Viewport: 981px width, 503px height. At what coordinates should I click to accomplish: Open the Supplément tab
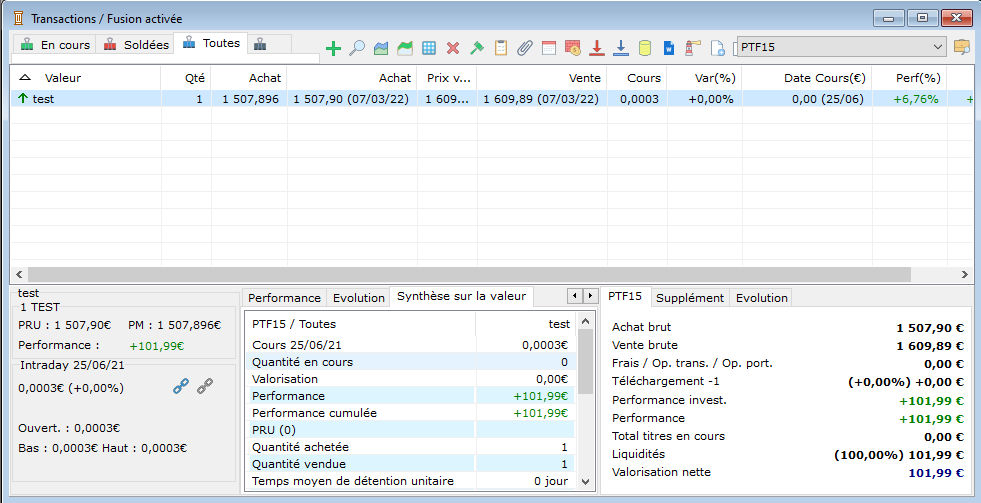click(x=690, y=298)
